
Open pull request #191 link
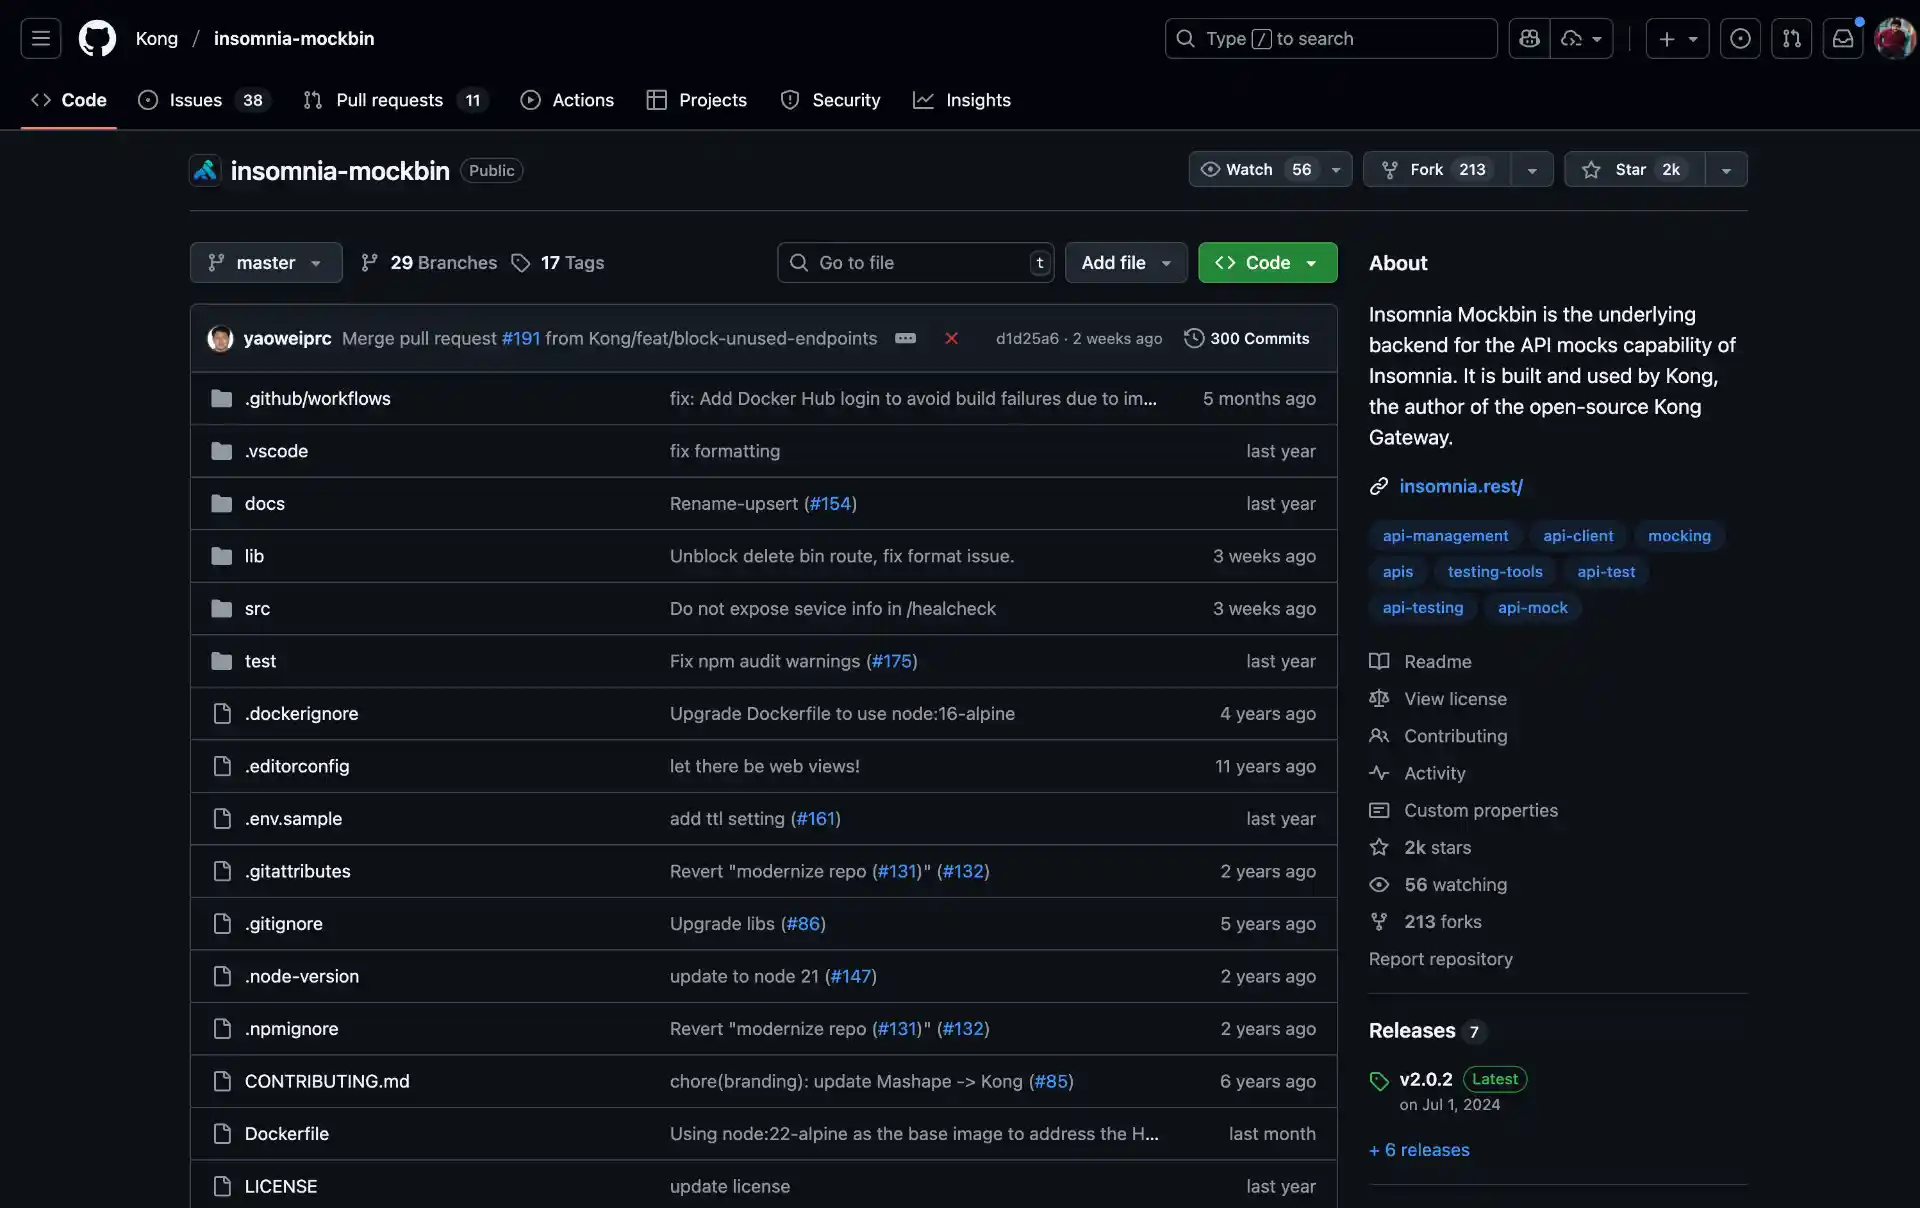(521, 338)
